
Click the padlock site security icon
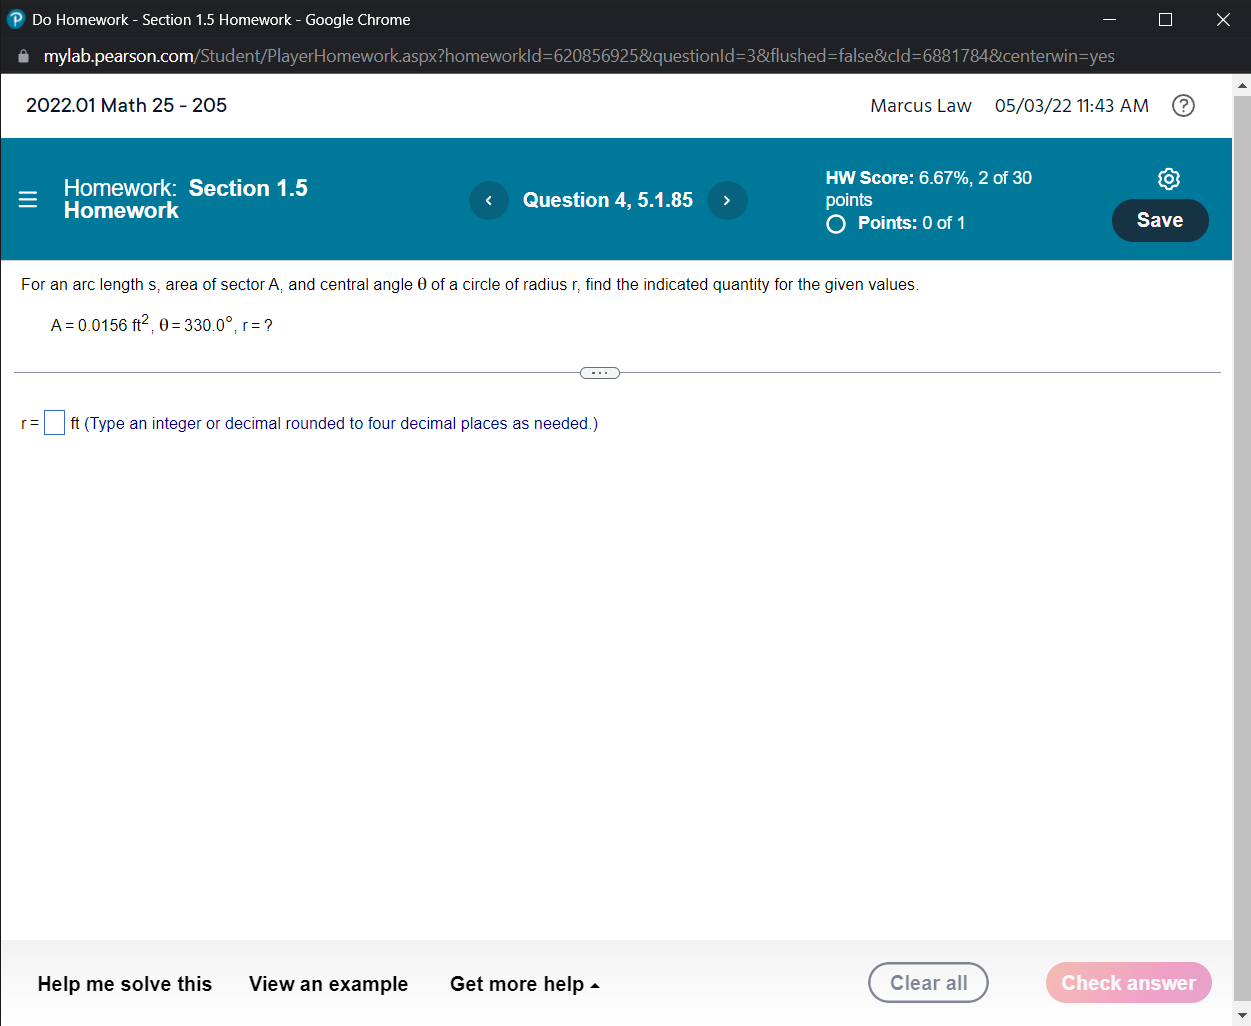click(23, 56)
